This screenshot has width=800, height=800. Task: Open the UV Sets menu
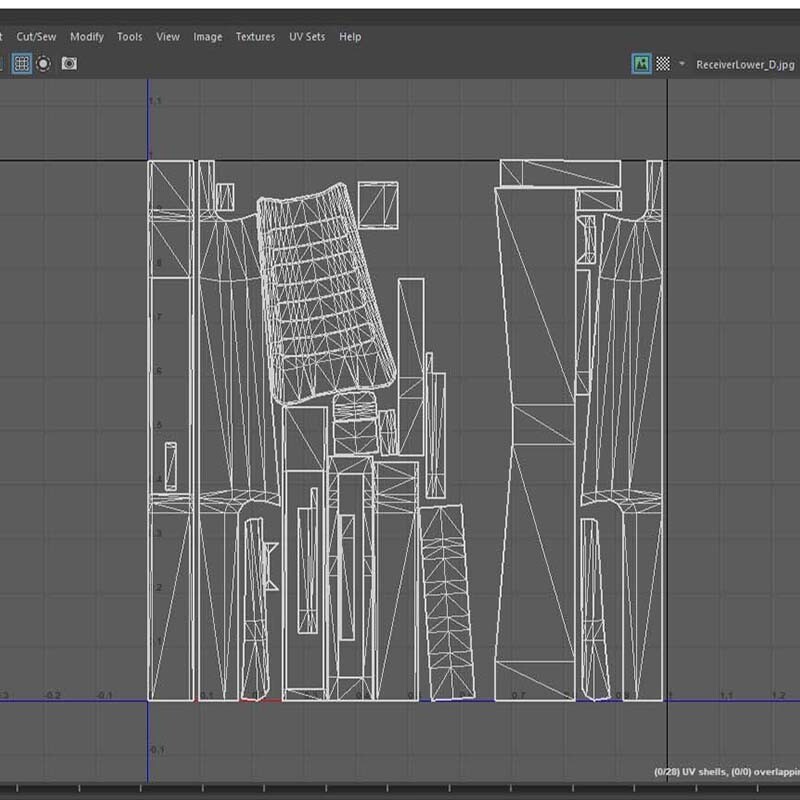pos(307,37)
